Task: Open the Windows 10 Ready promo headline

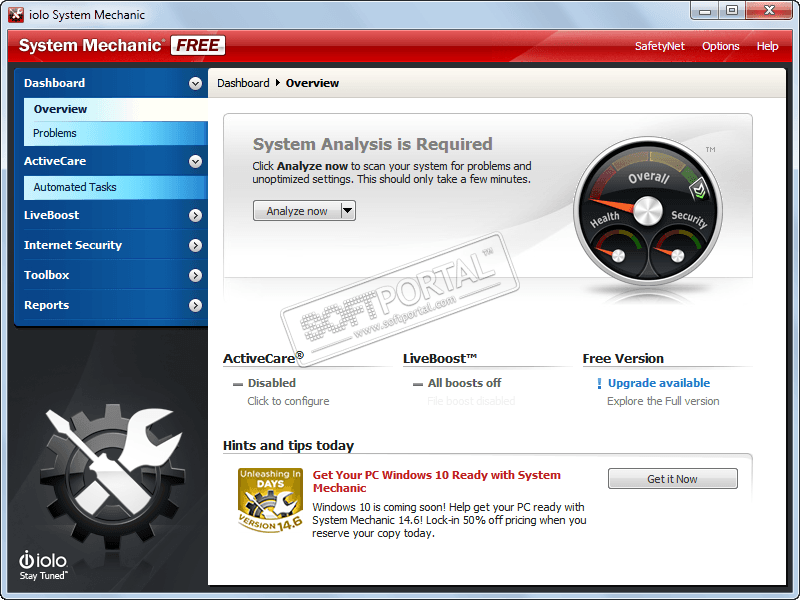Action: pyautogui.click(x=437, y=481)
